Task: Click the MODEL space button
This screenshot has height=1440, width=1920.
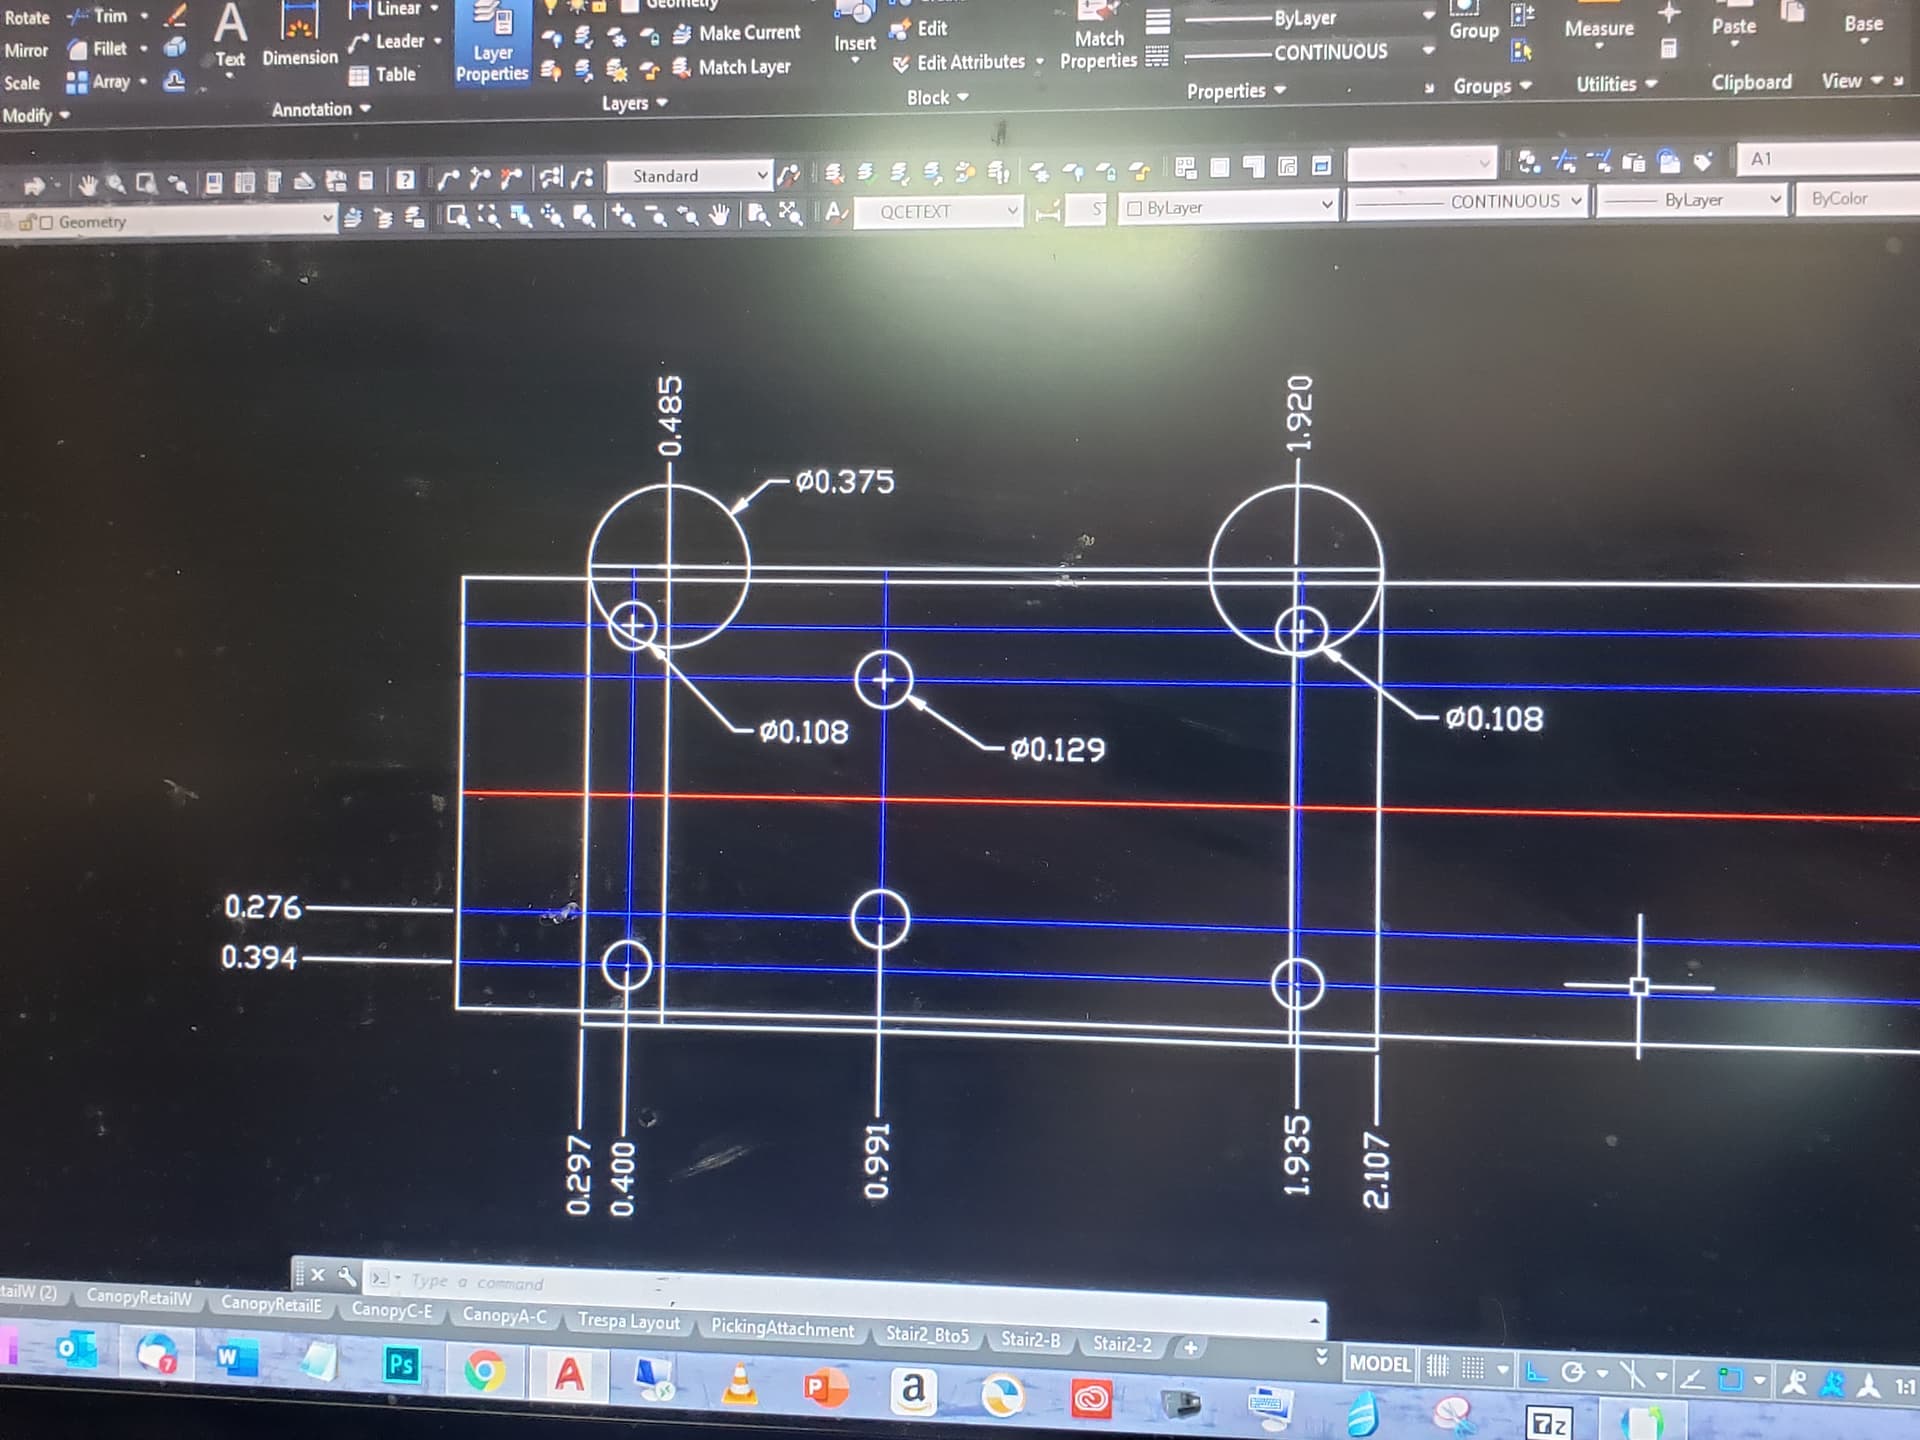Action: point(1379,1363)
